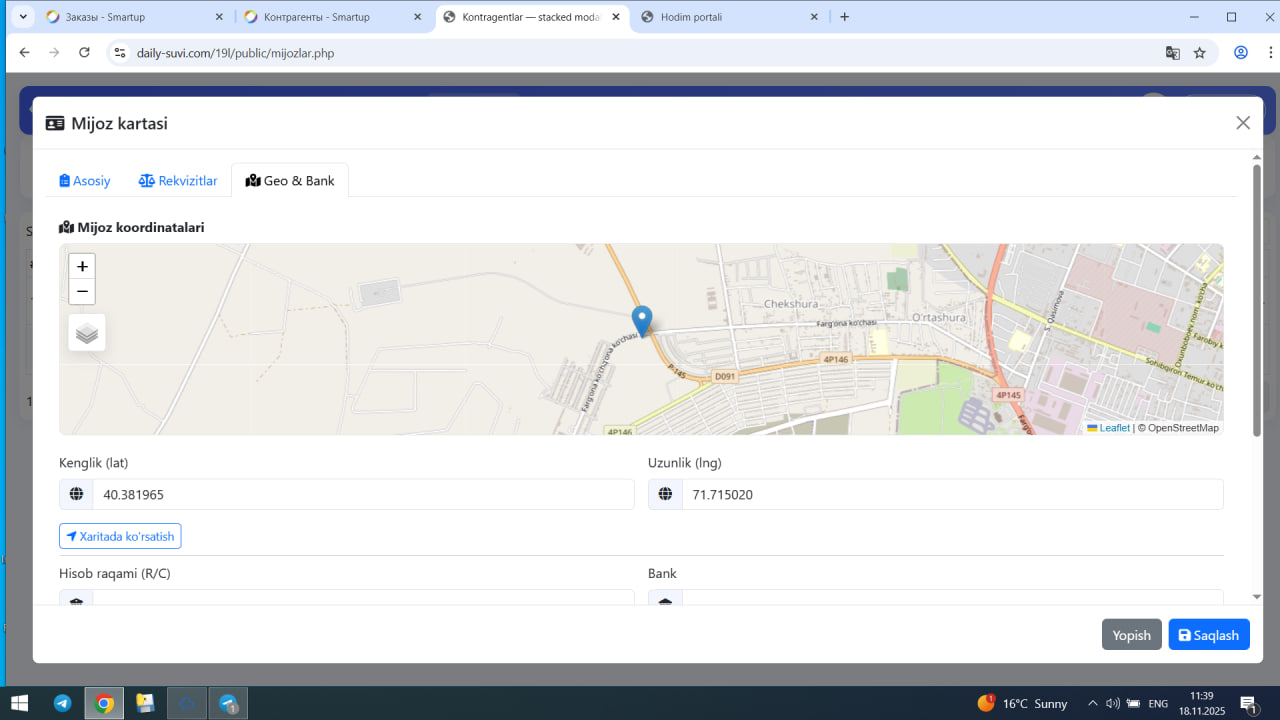The width and height of the screenshot is (1280, 720).
Task: Open the Chrome three-dot menu
Action: (x=1268, y=53)
